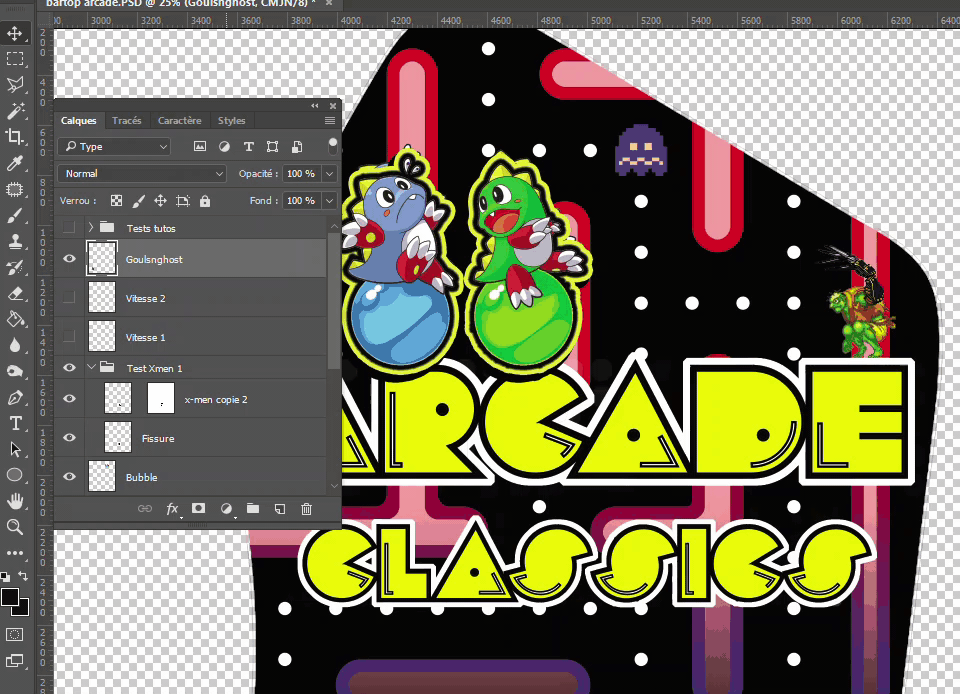Create a new layer group
This screenshot has height=694, width=960.
click(x=253, y=509)
